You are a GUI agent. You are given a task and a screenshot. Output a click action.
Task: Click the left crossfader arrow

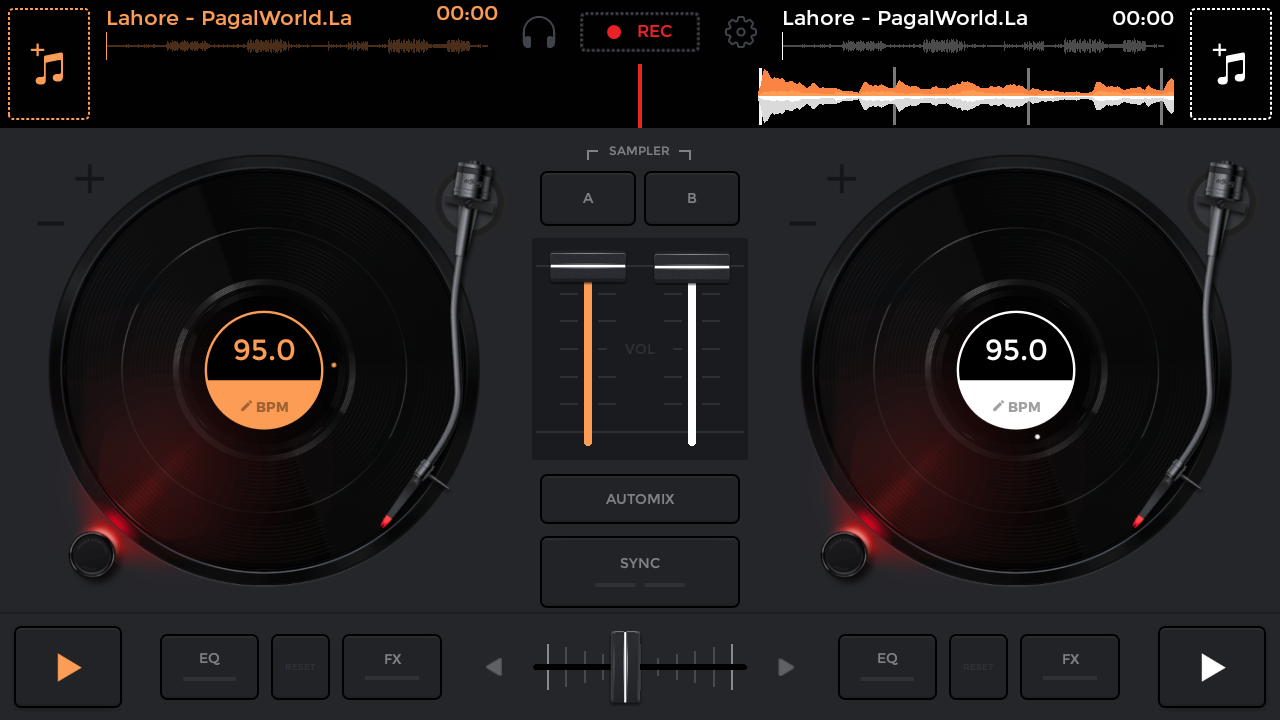pos(494,667)
